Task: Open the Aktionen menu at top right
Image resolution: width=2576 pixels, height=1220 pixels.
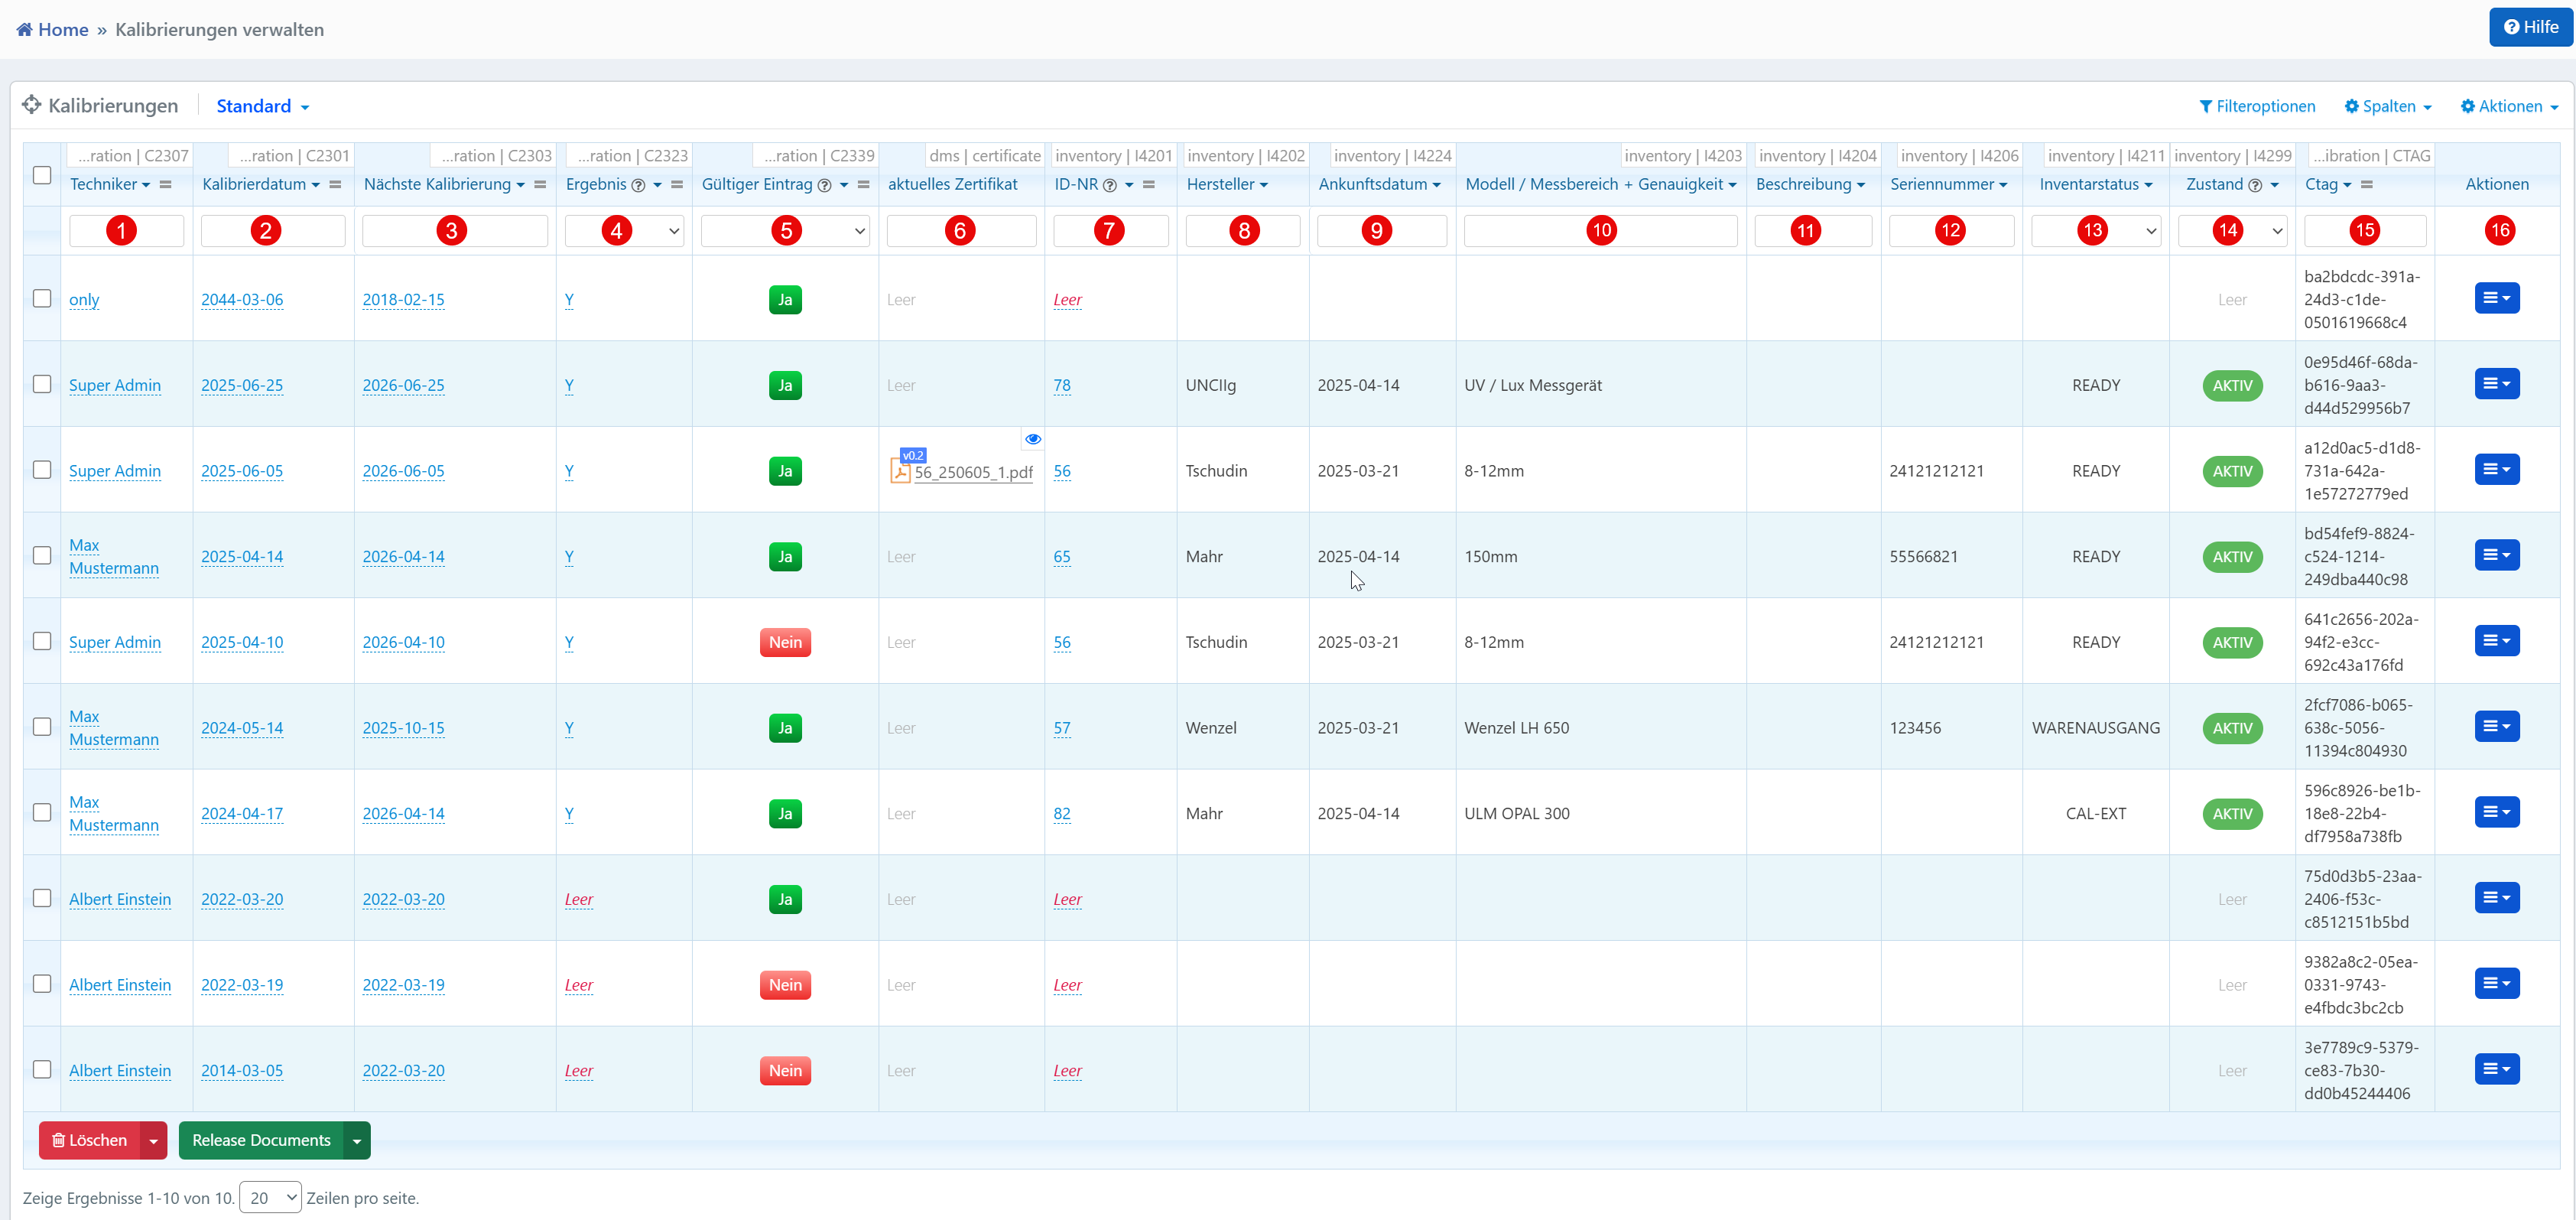Action: coord(2509,106)
